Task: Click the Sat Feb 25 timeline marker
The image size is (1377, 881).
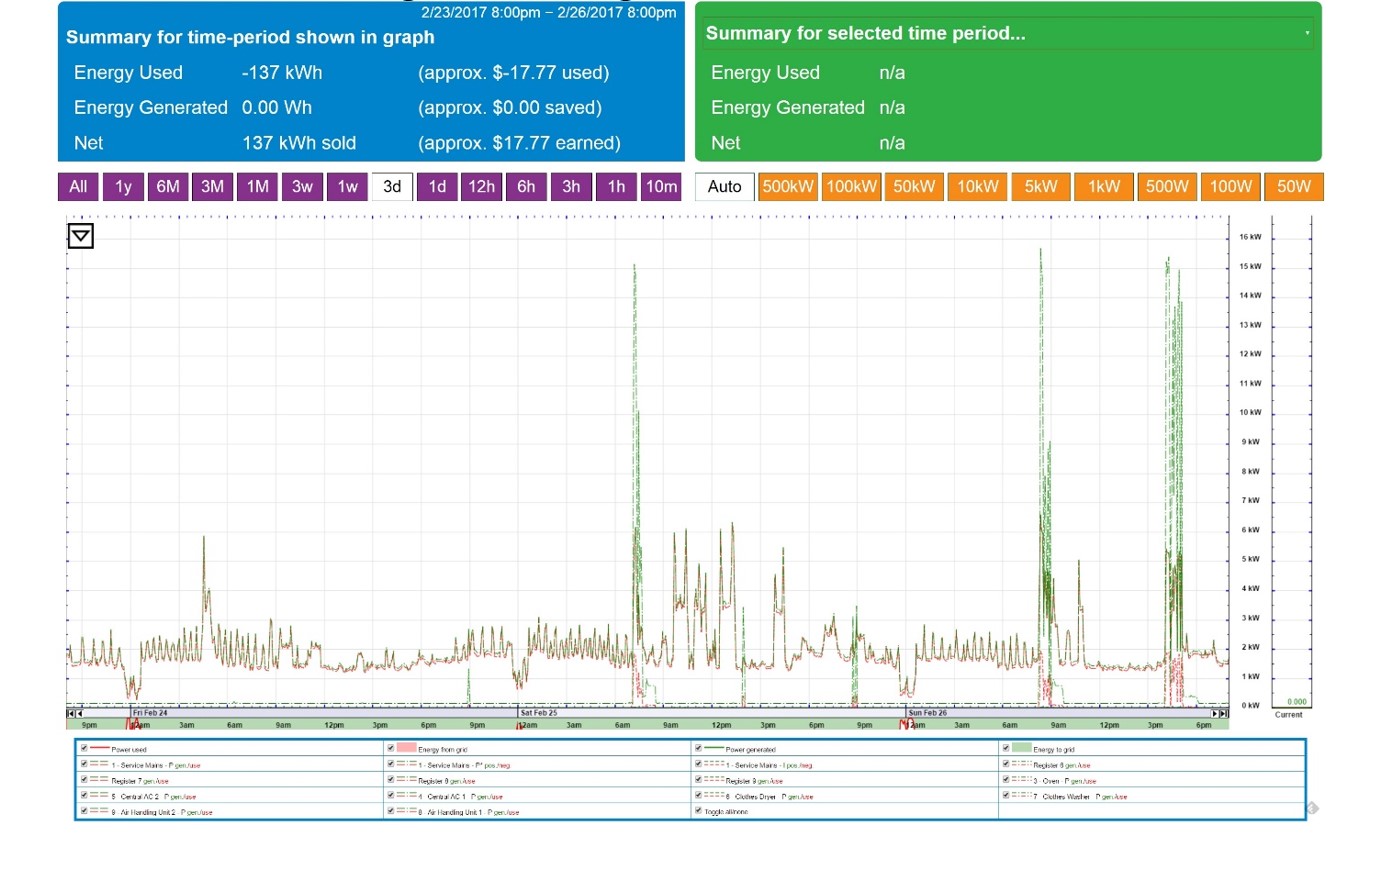Action: pos(538,713)
